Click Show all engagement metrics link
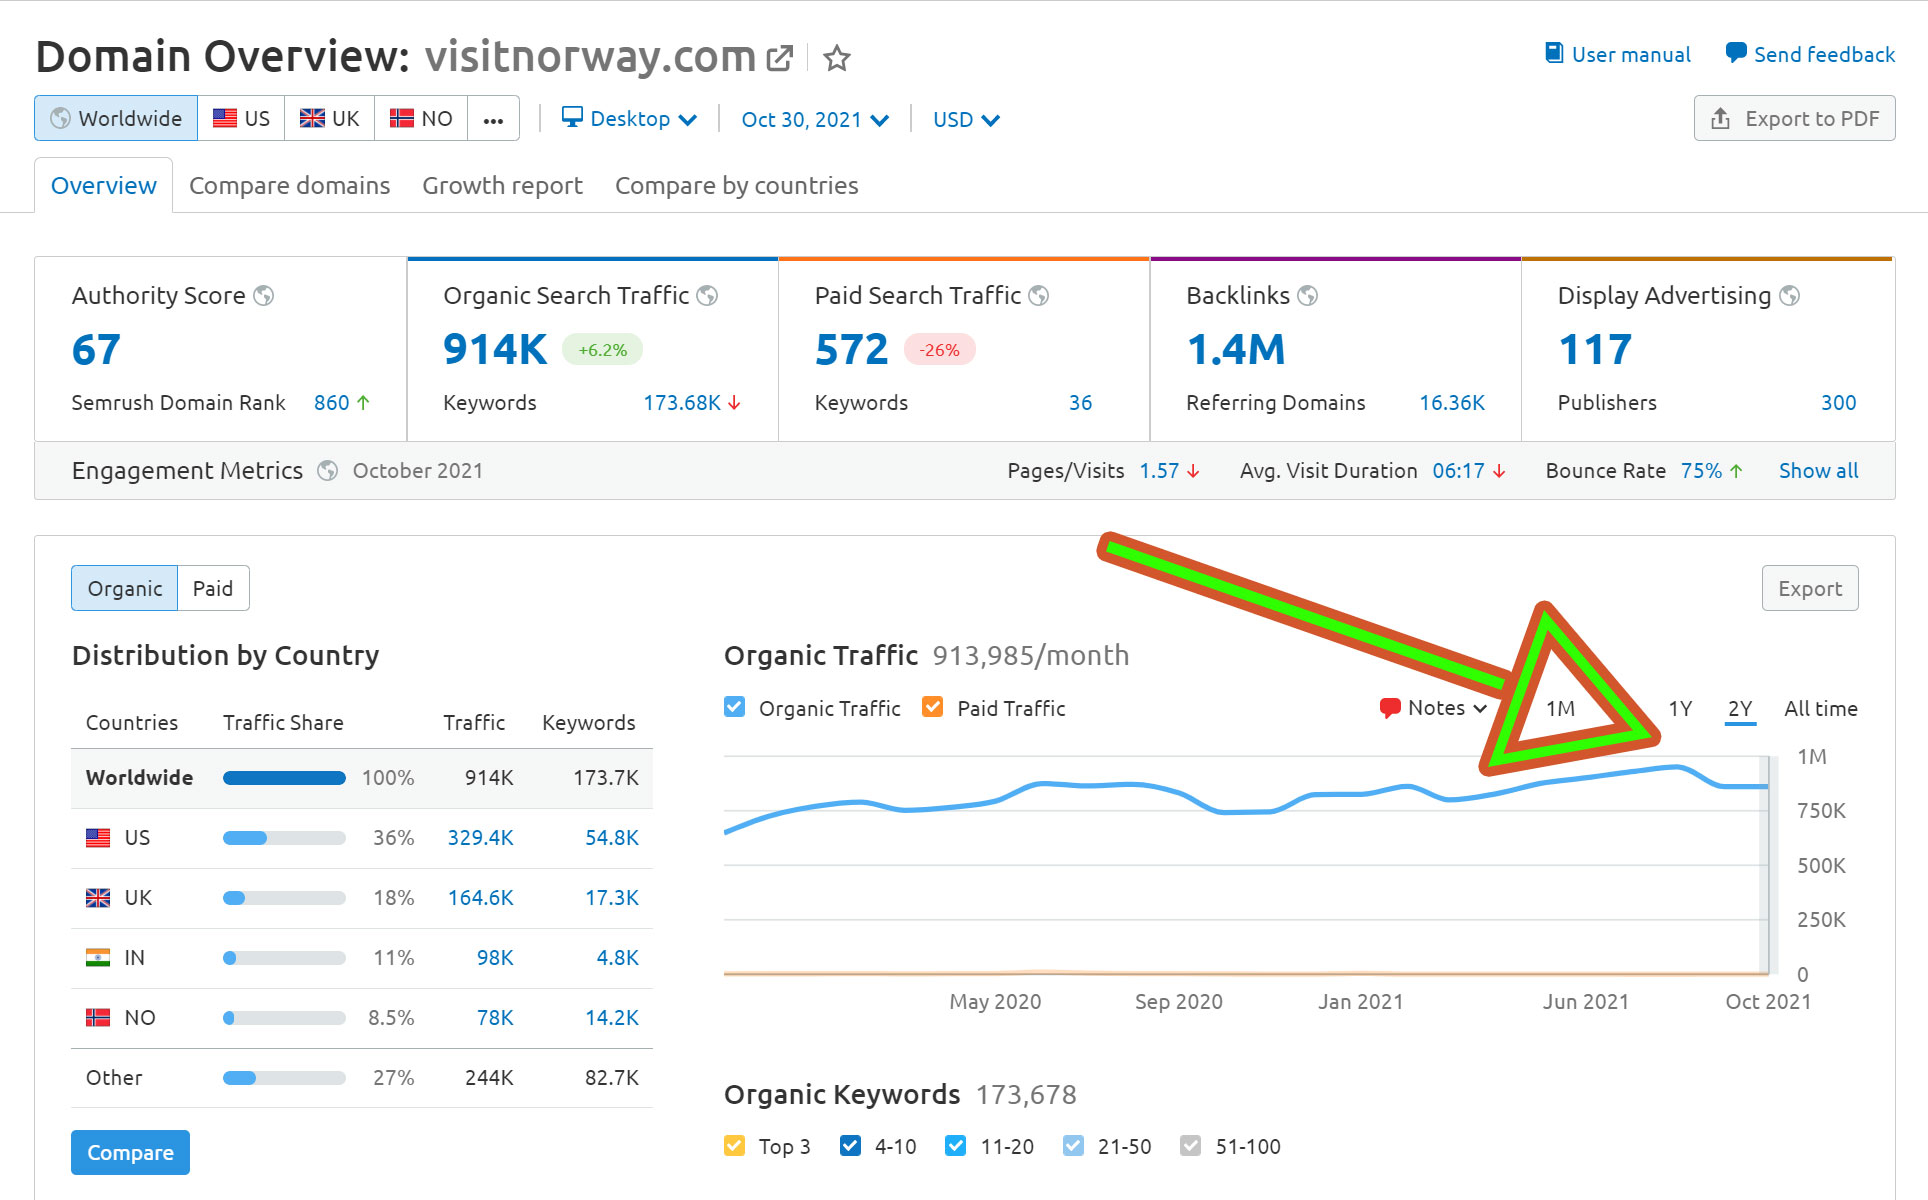Screen dimensions: 1928x1200 [1818, 471]
